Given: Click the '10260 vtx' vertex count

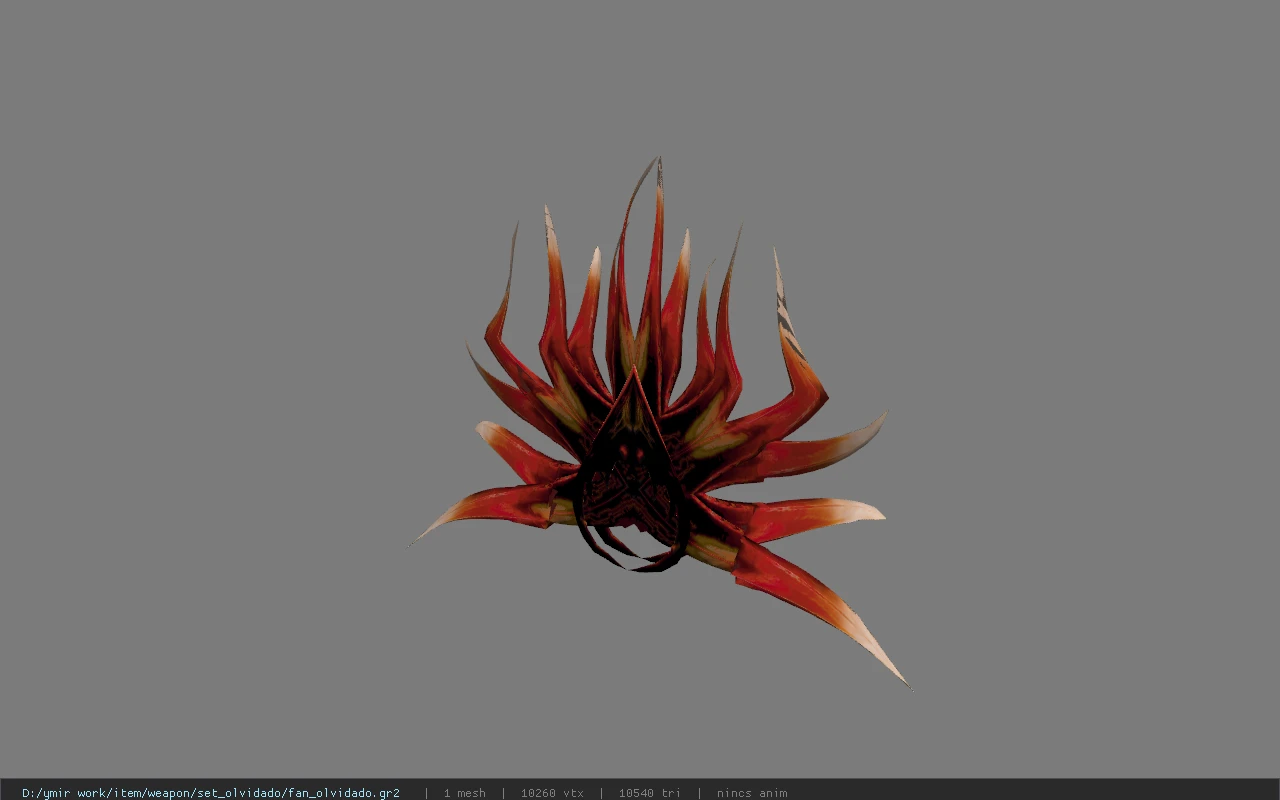Looking at the screenshot, I should tap(552, 793).
